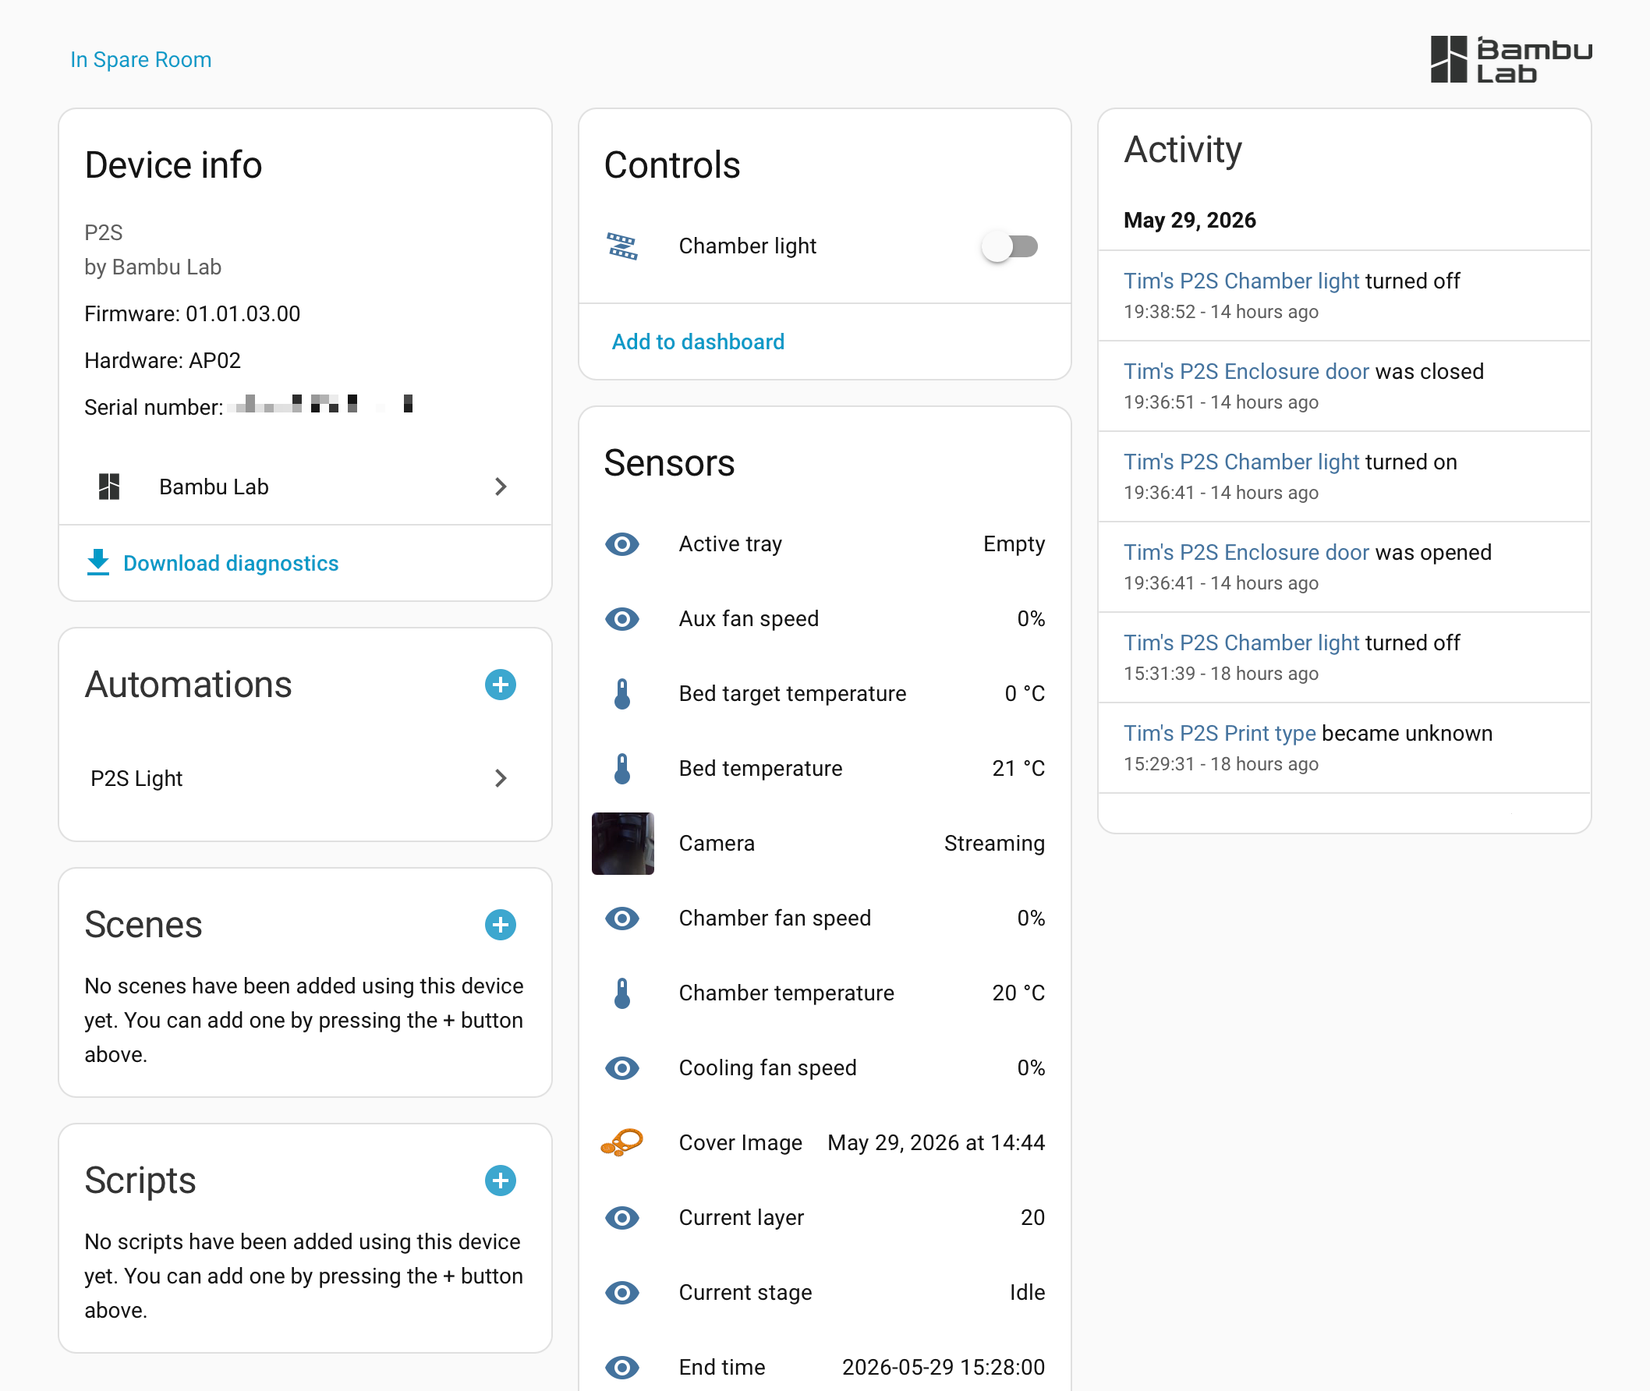Open Chamber light link at 15:31:39 entry
The image size is (1650, 1391).
(1241, 643)
